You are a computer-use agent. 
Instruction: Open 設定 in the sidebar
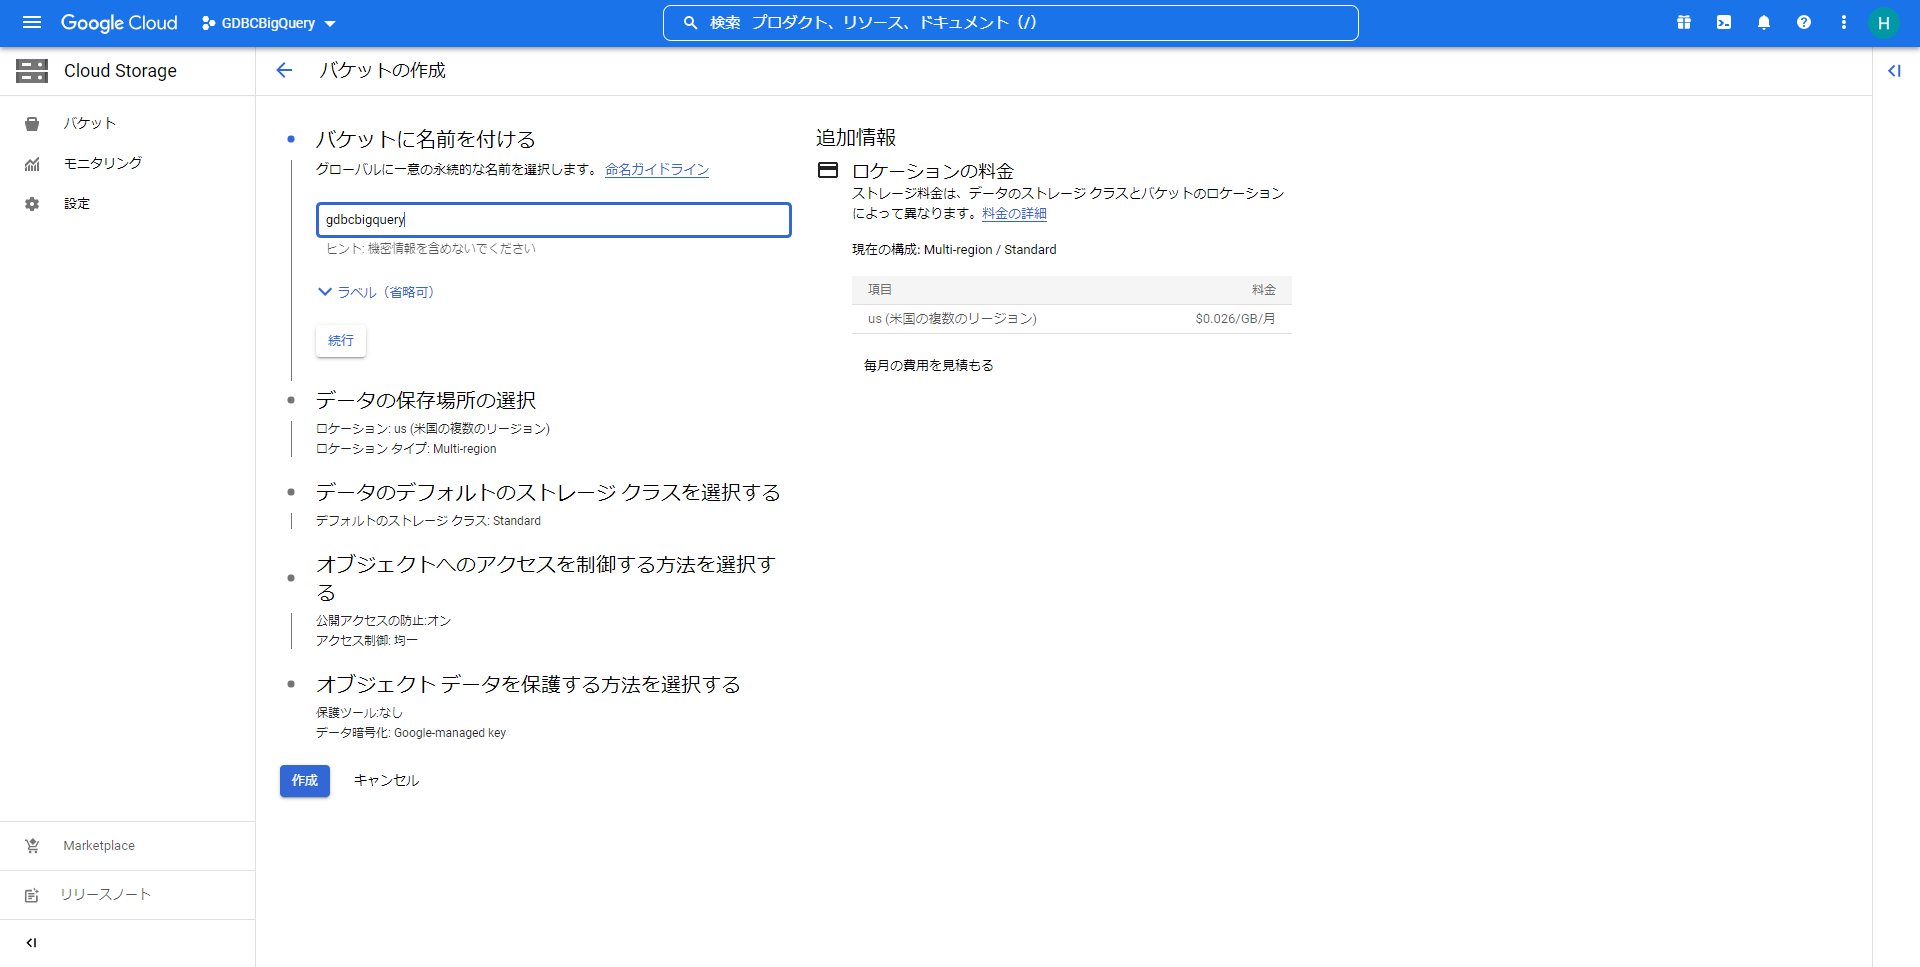click(77, 203)
